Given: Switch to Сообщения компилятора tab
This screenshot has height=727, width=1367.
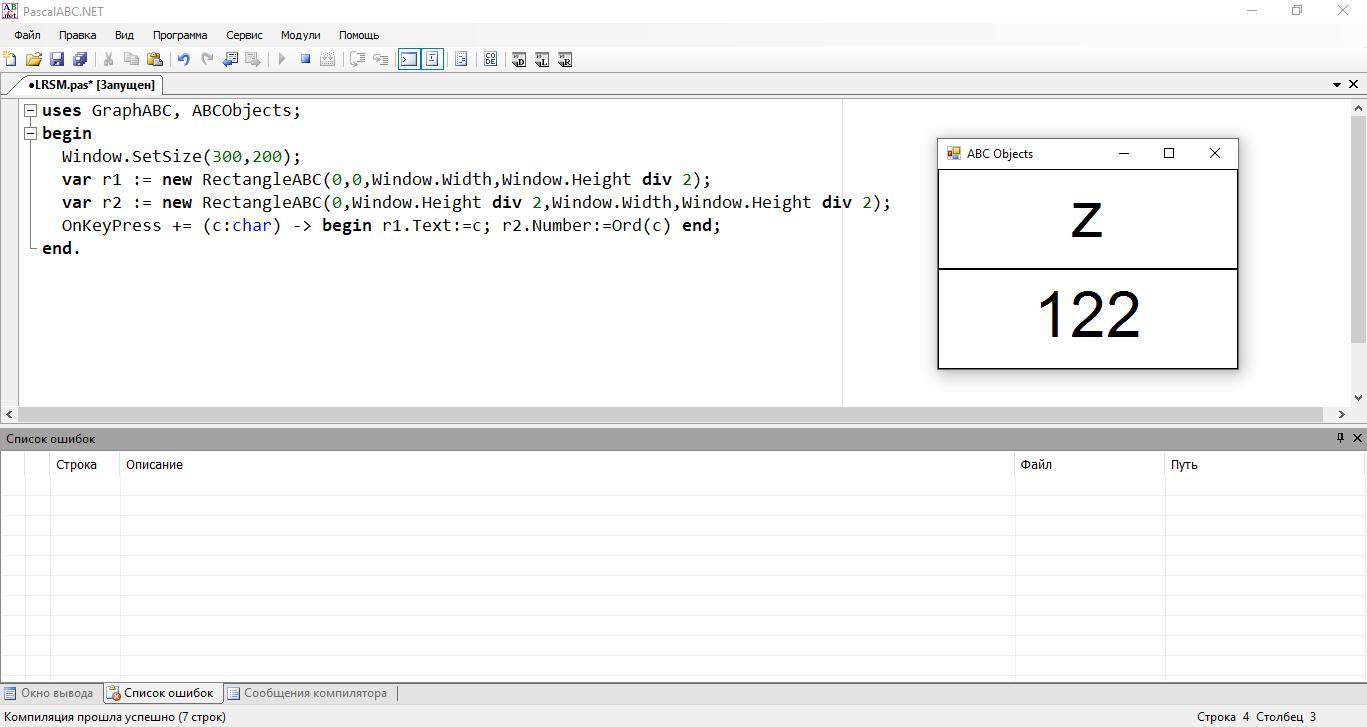Looking at the screenshot, I should point(306,693).
